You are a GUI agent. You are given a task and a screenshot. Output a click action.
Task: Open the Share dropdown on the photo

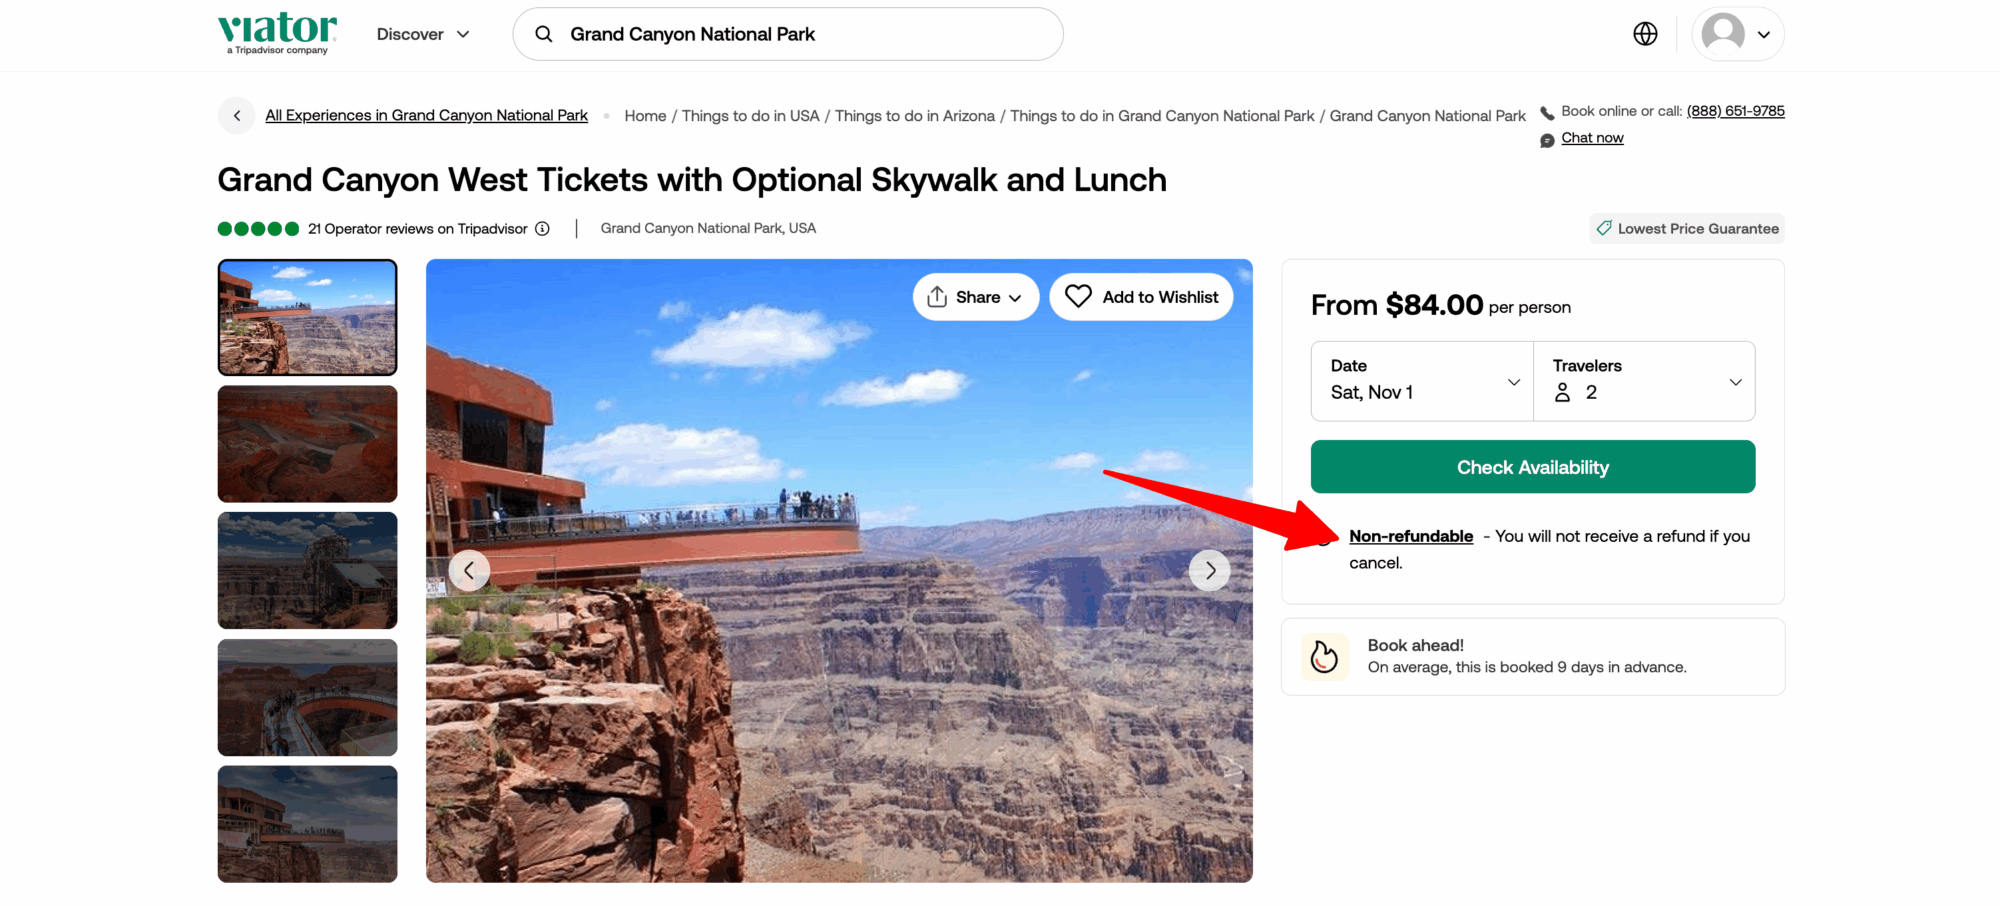coord(975,297)
